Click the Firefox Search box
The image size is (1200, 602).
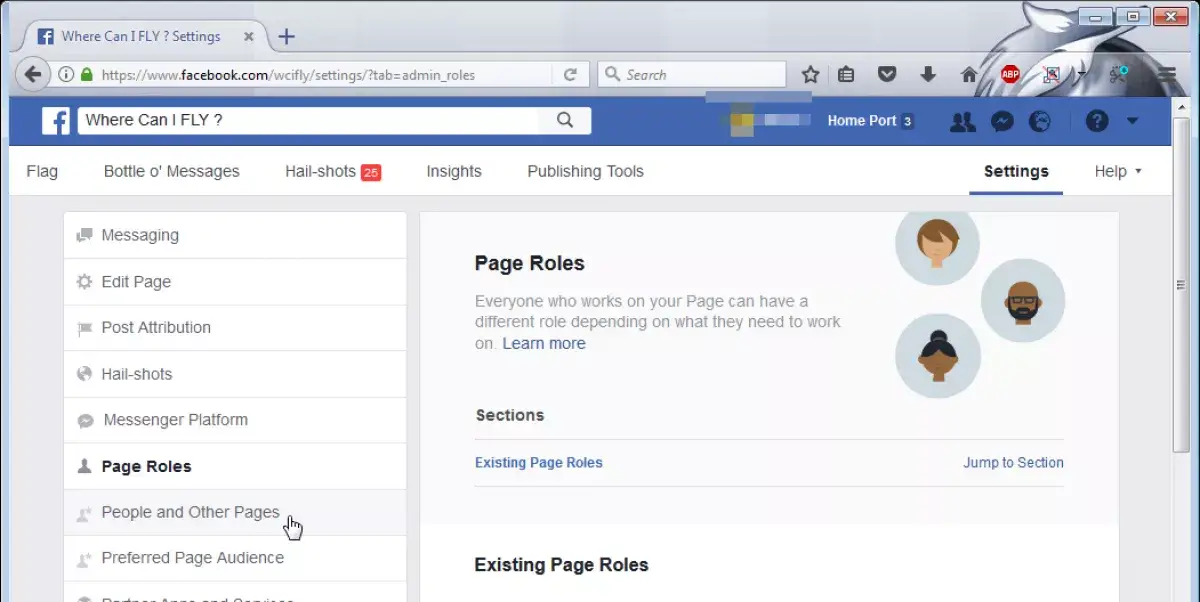pyautogui.click(x=692, y=75)
